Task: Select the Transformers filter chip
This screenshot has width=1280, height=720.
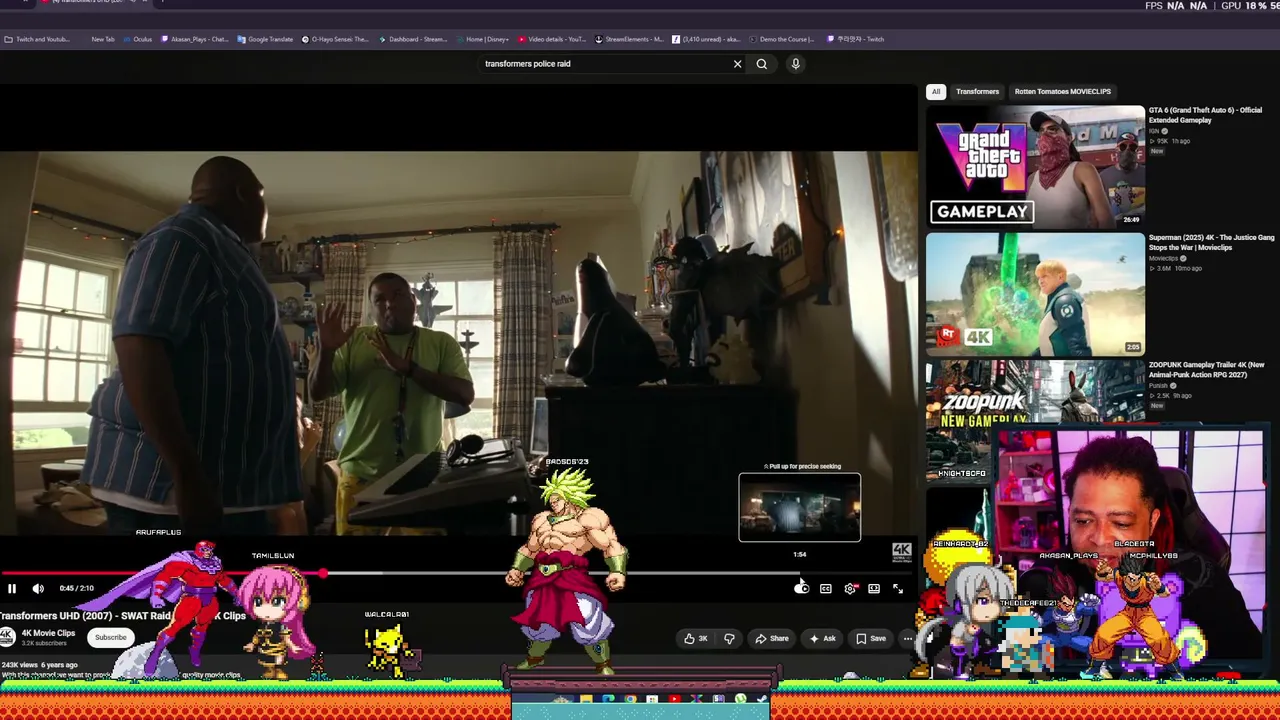Action: pyautogui.click(x=977, y=92)
